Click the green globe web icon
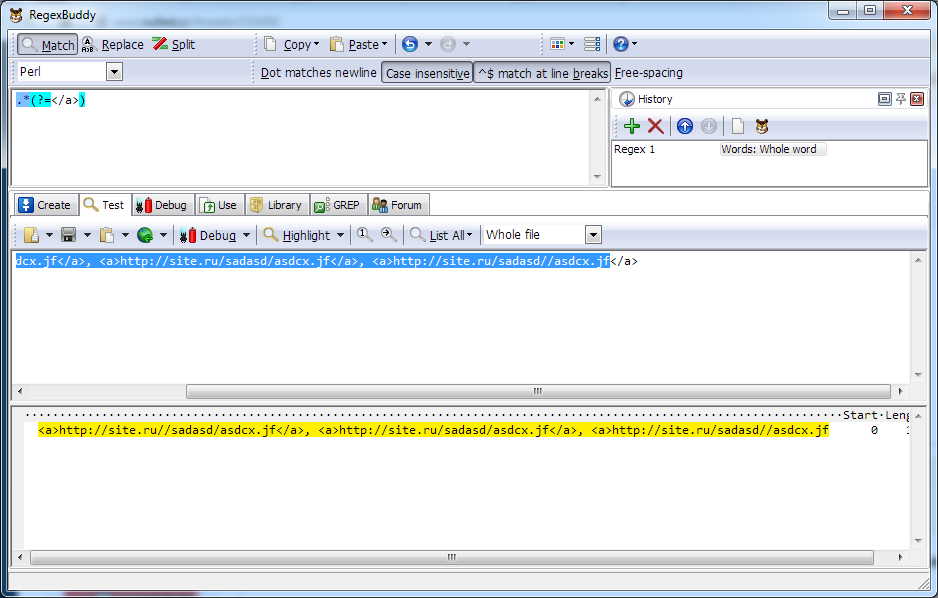Viewport: 938px width, 598px height. (x=145, y=235)
